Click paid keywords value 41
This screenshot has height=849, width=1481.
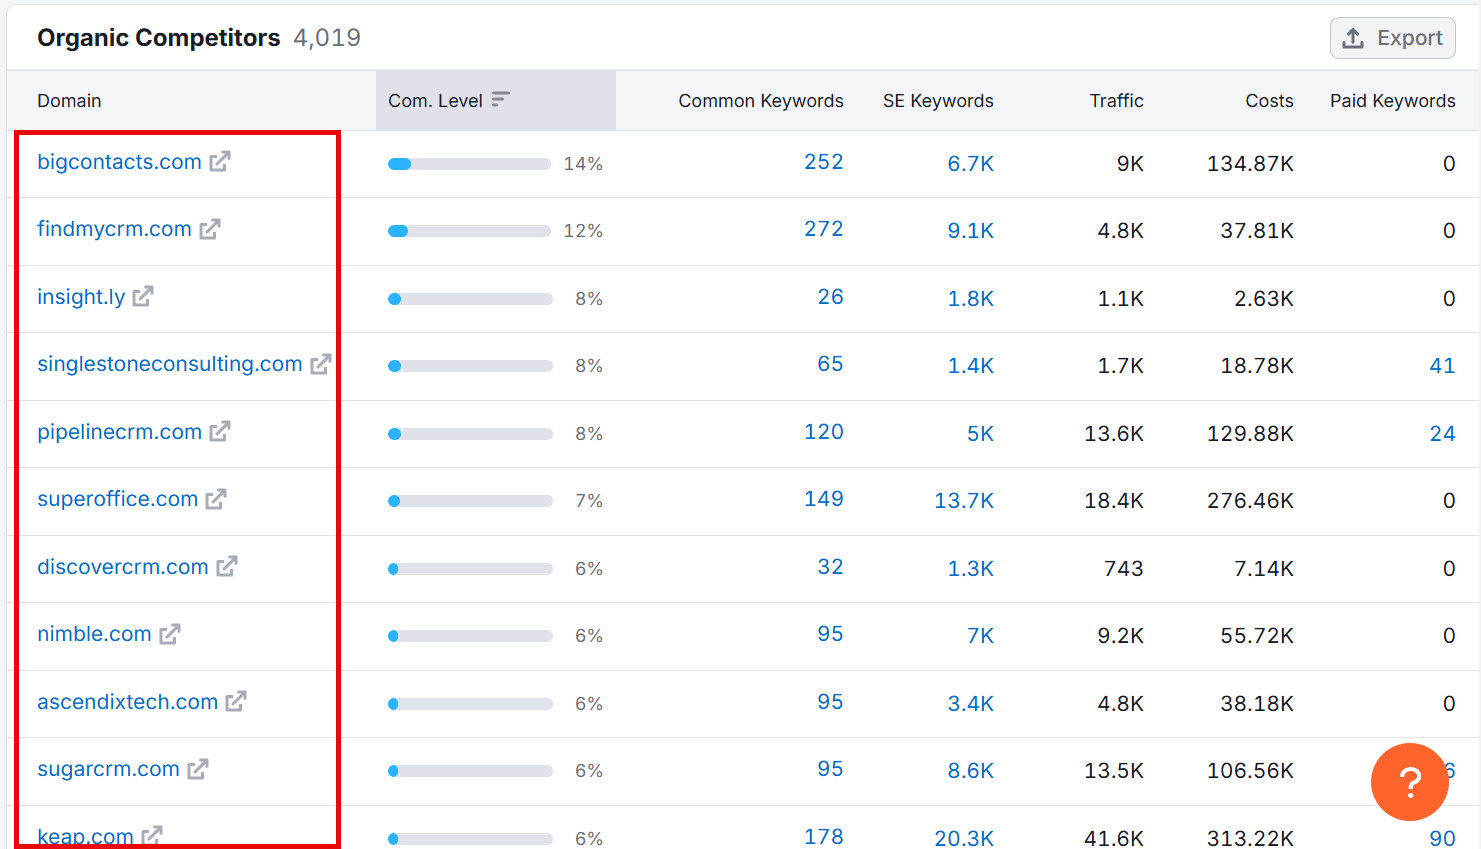tap(1442, 366)
